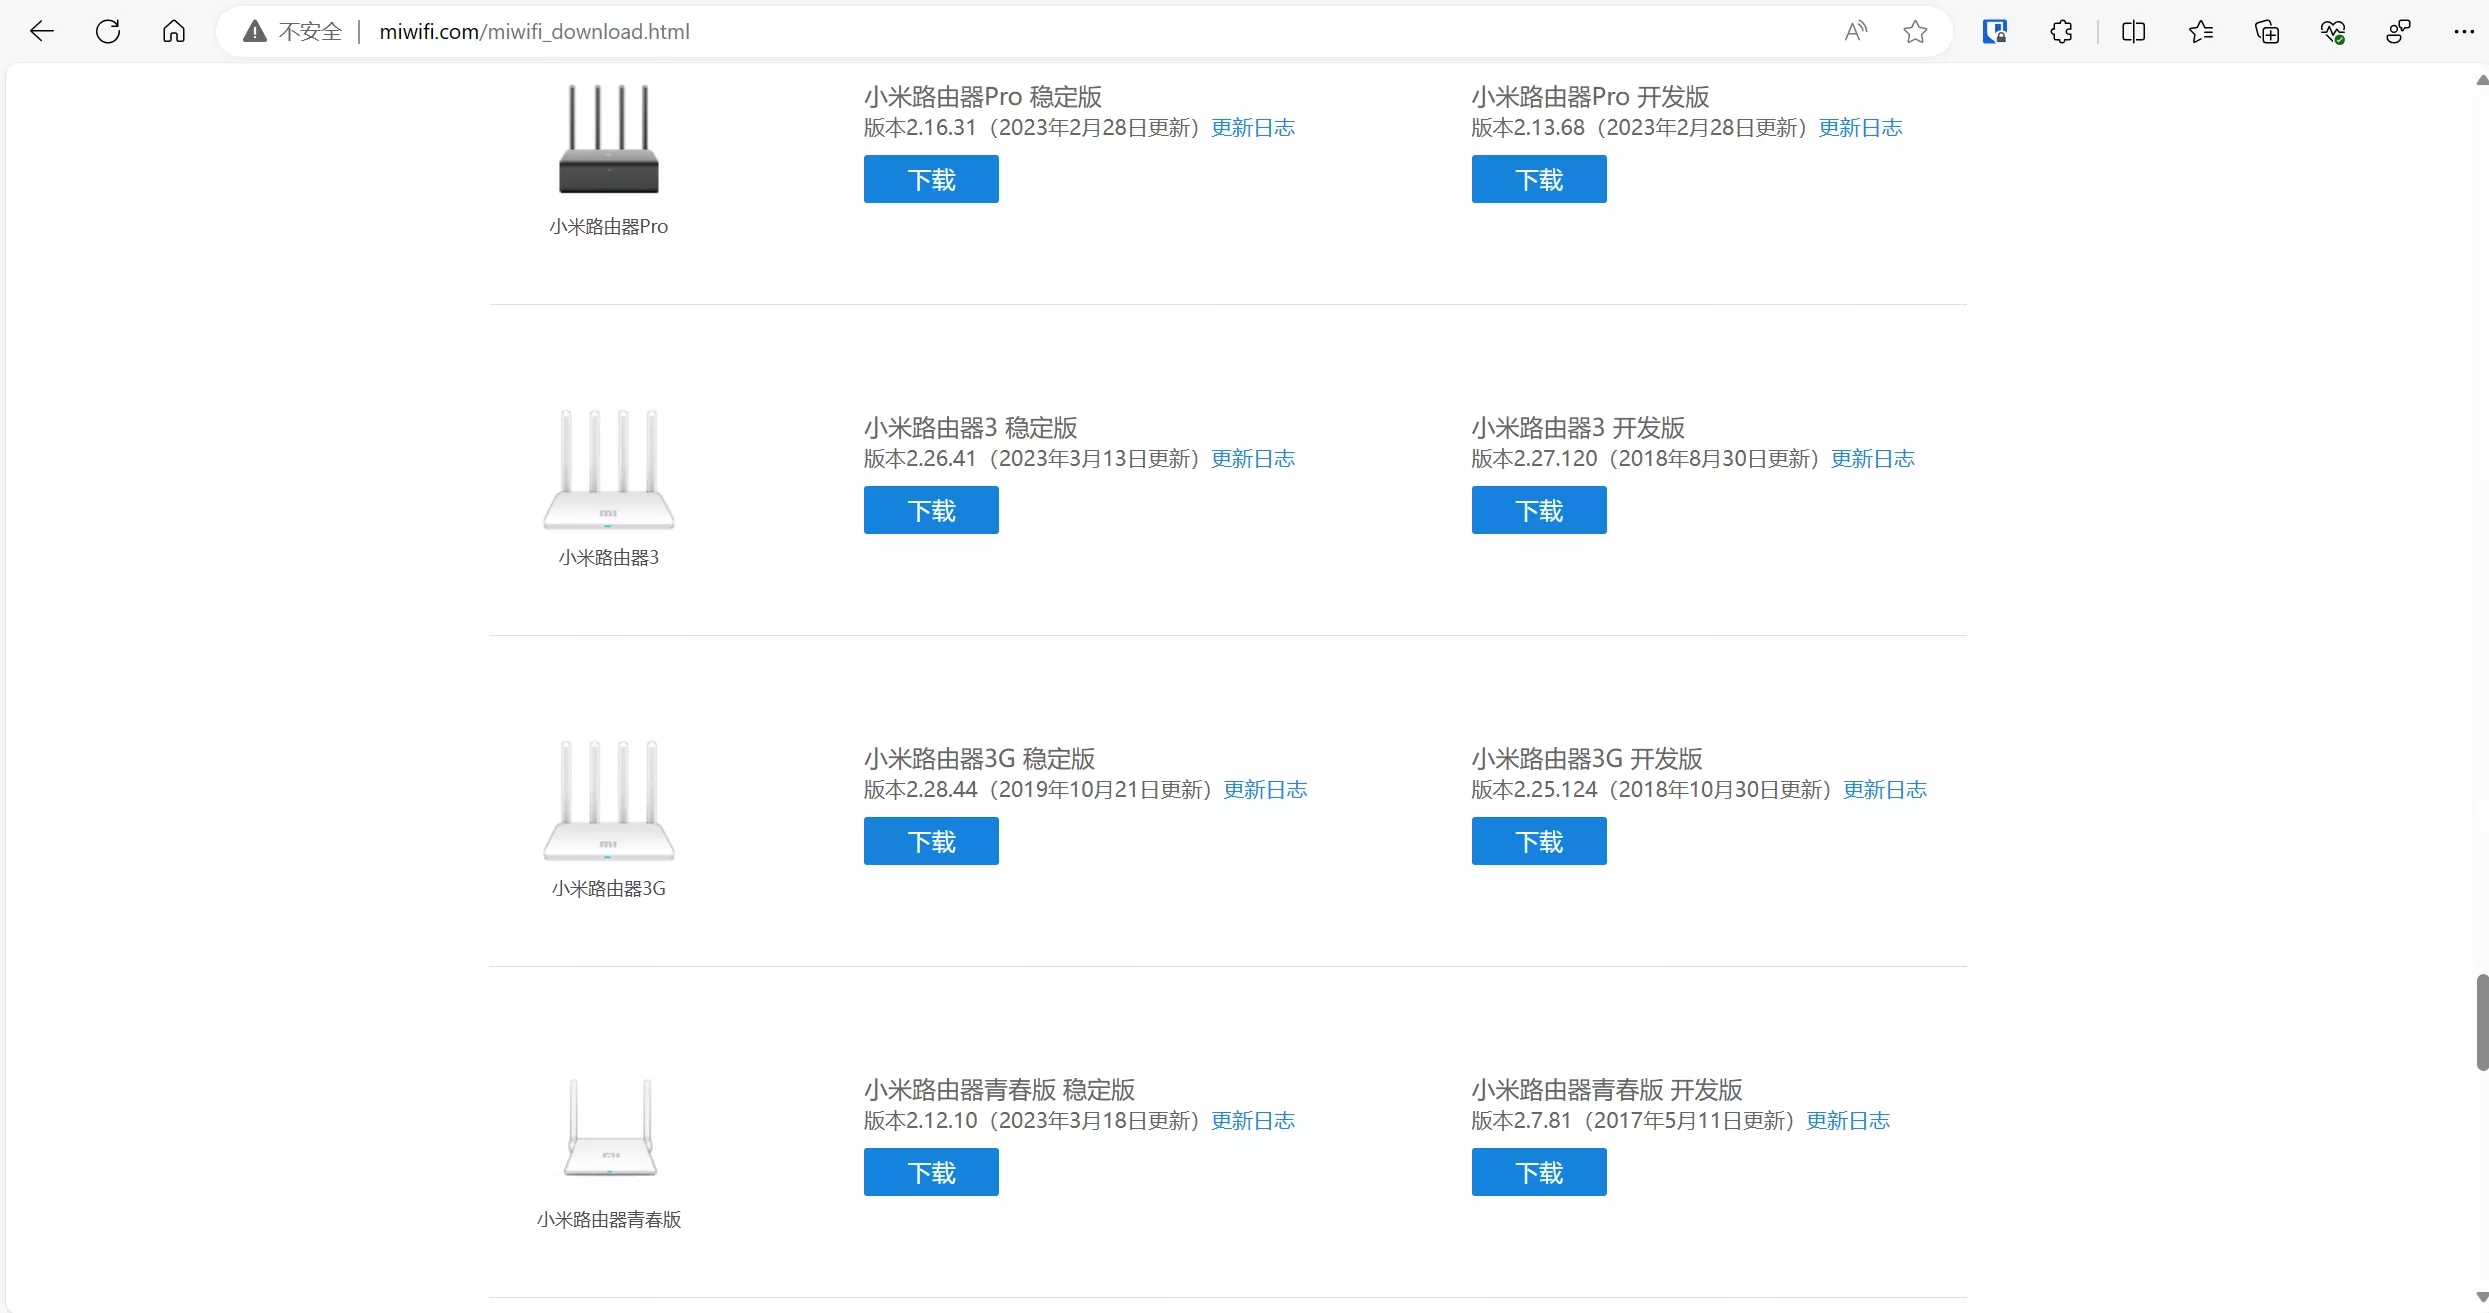
Task: Click the scroll down arrow
Action: 2481,1297
